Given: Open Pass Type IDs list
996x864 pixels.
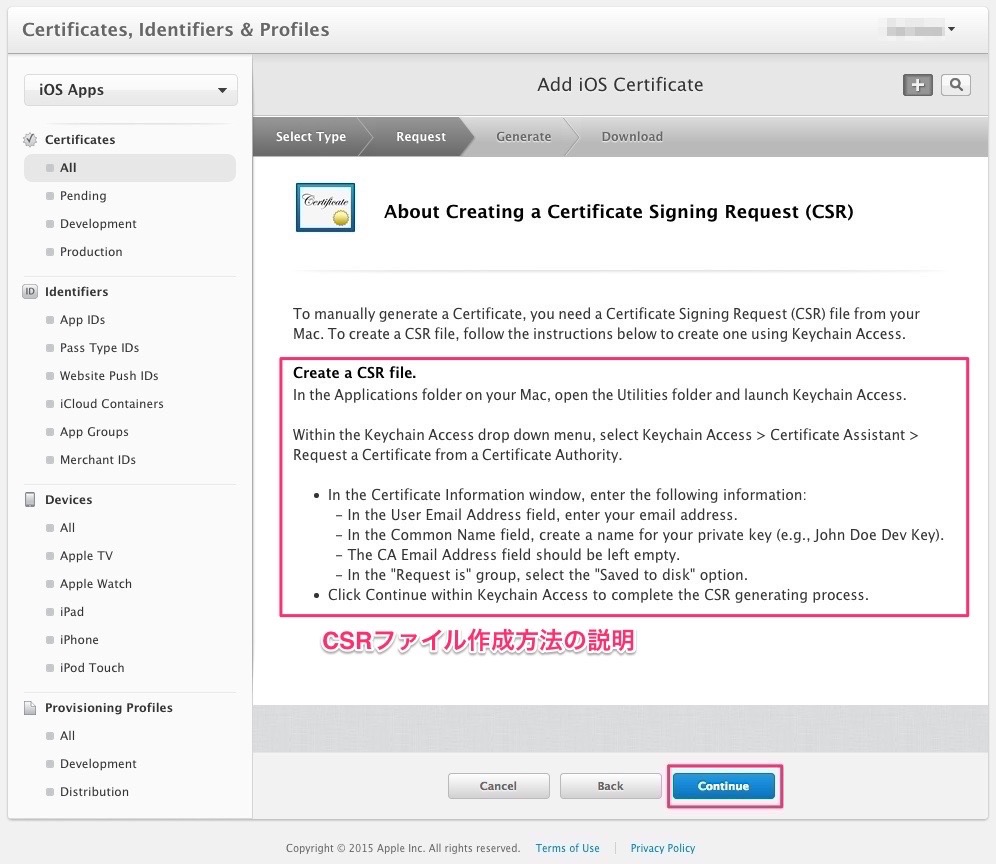Looking at the screenshot, I should coord(99,348).
